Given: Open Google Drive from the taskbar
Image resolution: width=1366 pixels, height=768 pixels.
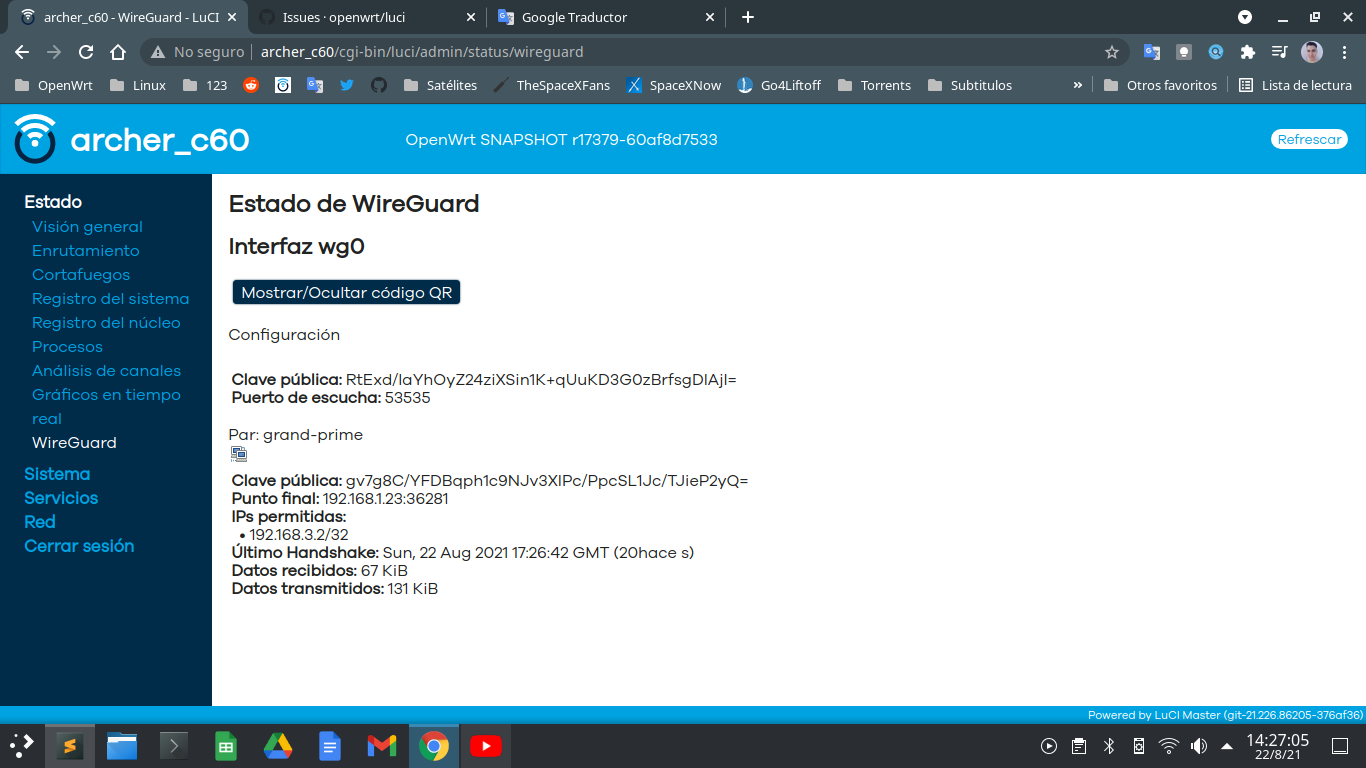Looking at the screenshot, I should click(278, 746).
